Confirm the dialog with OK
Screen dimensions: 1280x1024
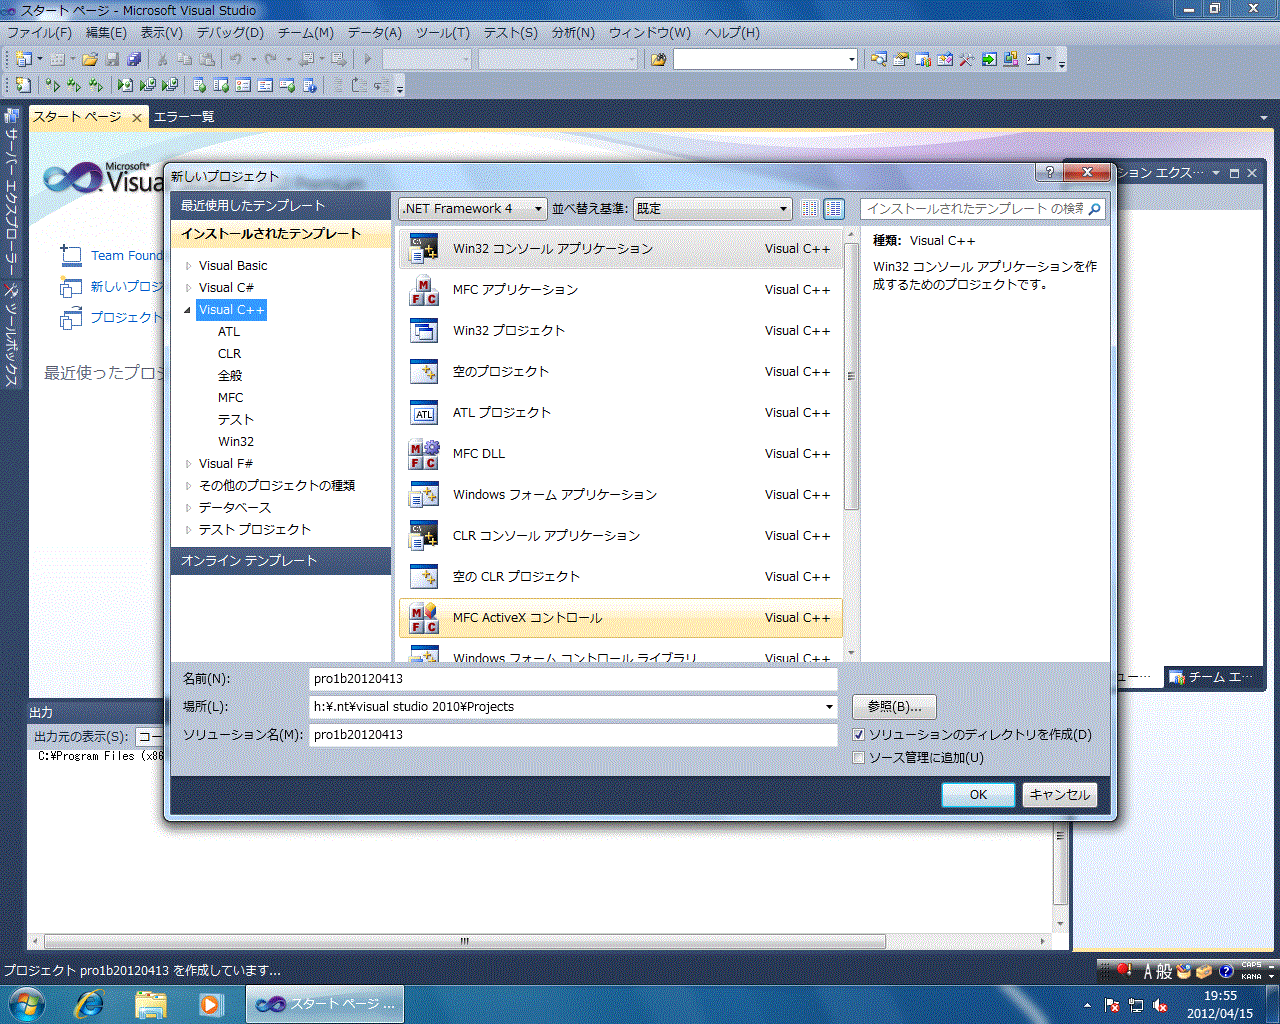(x=978, y=795)
